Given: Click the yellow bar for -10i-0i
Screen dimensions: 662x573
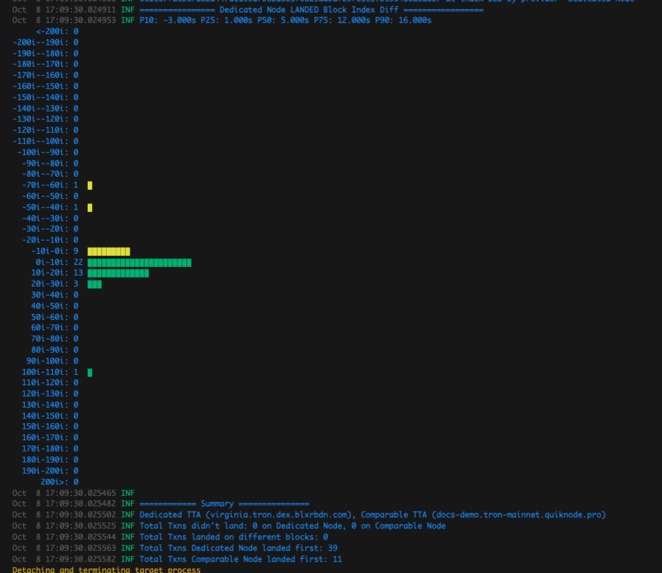Looking at the screenshot, I should (109, 252).
